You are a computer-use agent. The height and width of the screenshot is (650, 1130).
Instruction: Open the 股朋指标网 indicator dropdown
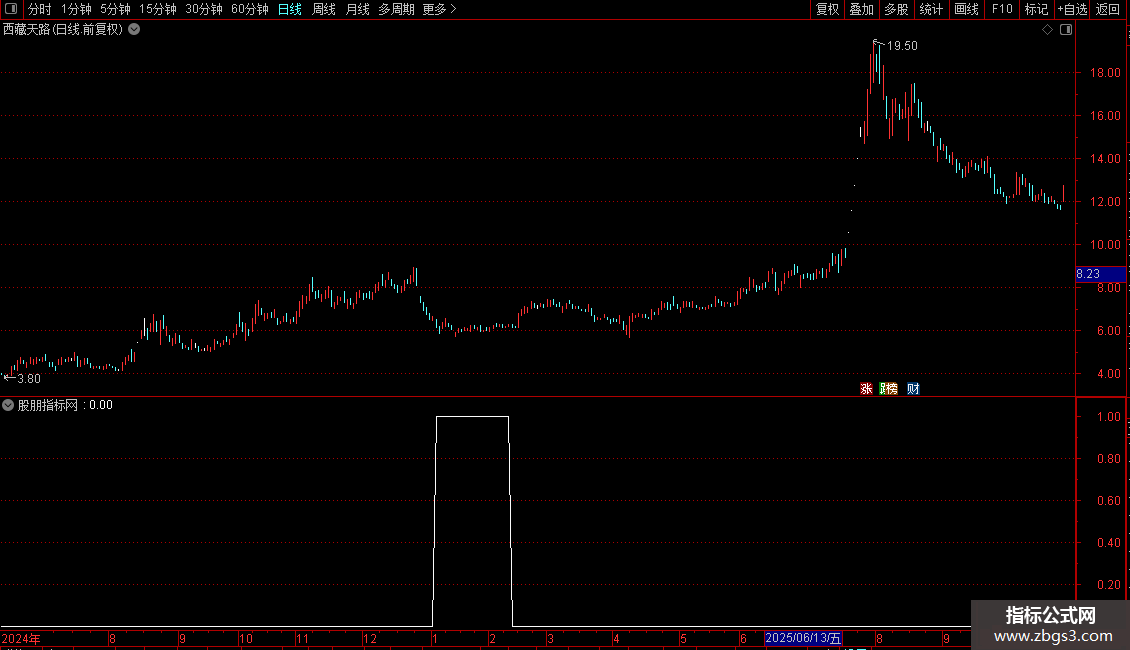click(x=8, y=405)
